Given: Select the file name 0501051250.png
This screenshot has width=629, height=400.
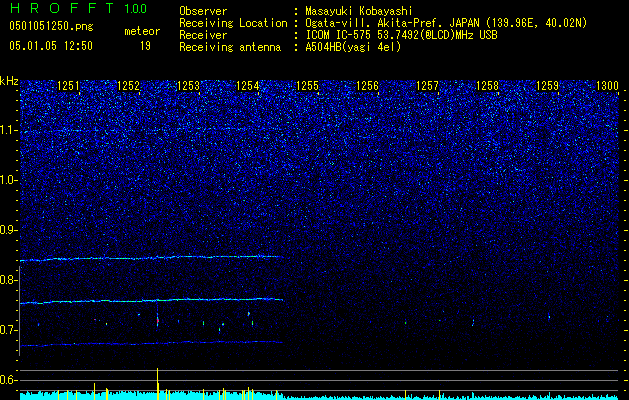Looking at the screenshot, I should (51, 27).
